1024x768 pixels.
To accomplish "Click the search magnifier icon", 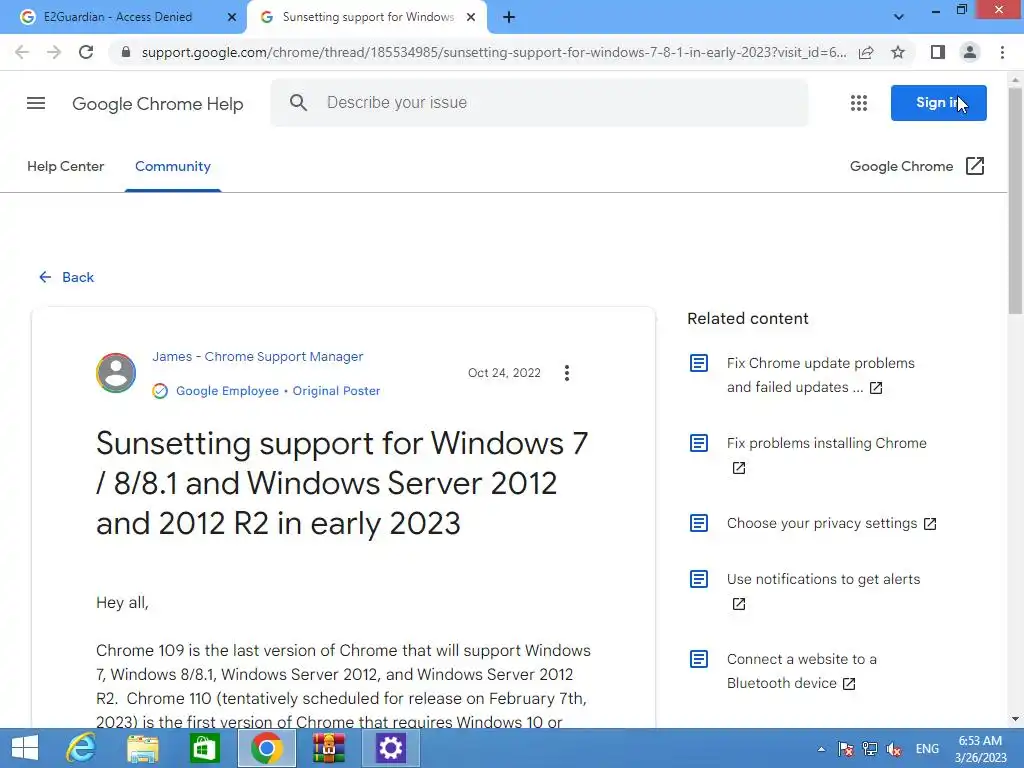I will (x=298, y=103).
